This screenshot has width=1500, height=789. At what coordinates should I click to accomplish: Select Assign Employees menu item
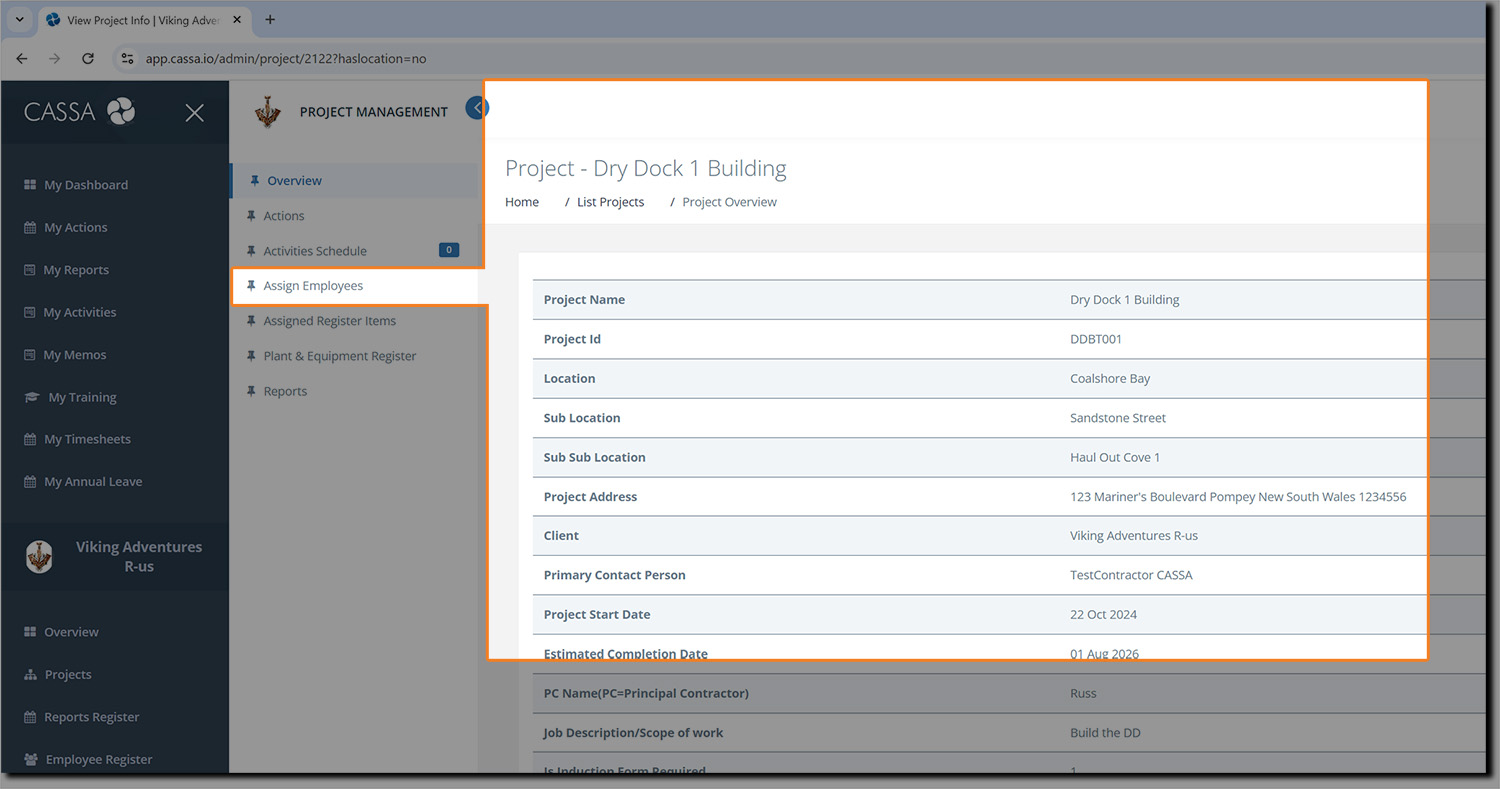click(x=313, y=286)
